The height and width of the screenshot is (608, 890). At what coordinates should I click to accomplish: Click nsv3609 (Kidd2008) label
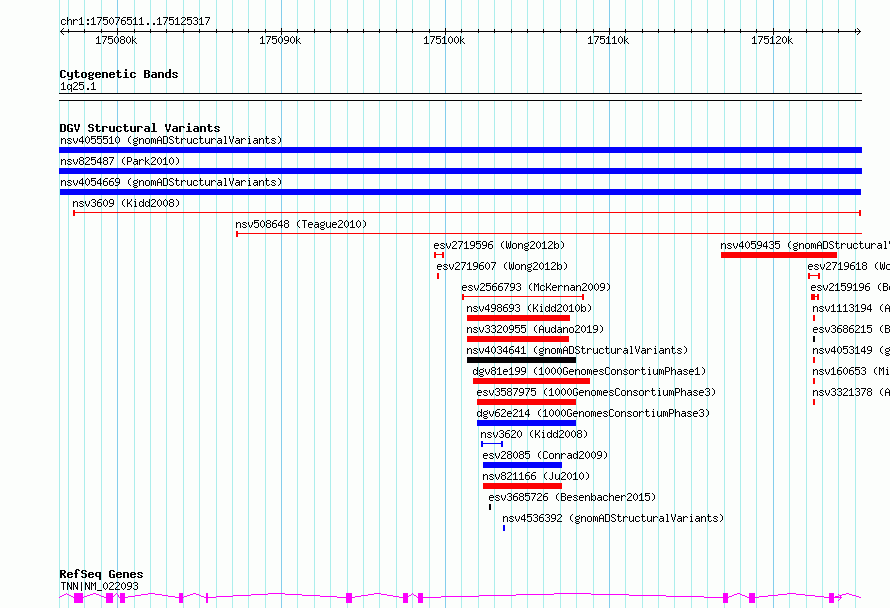(x=126, y=203)
